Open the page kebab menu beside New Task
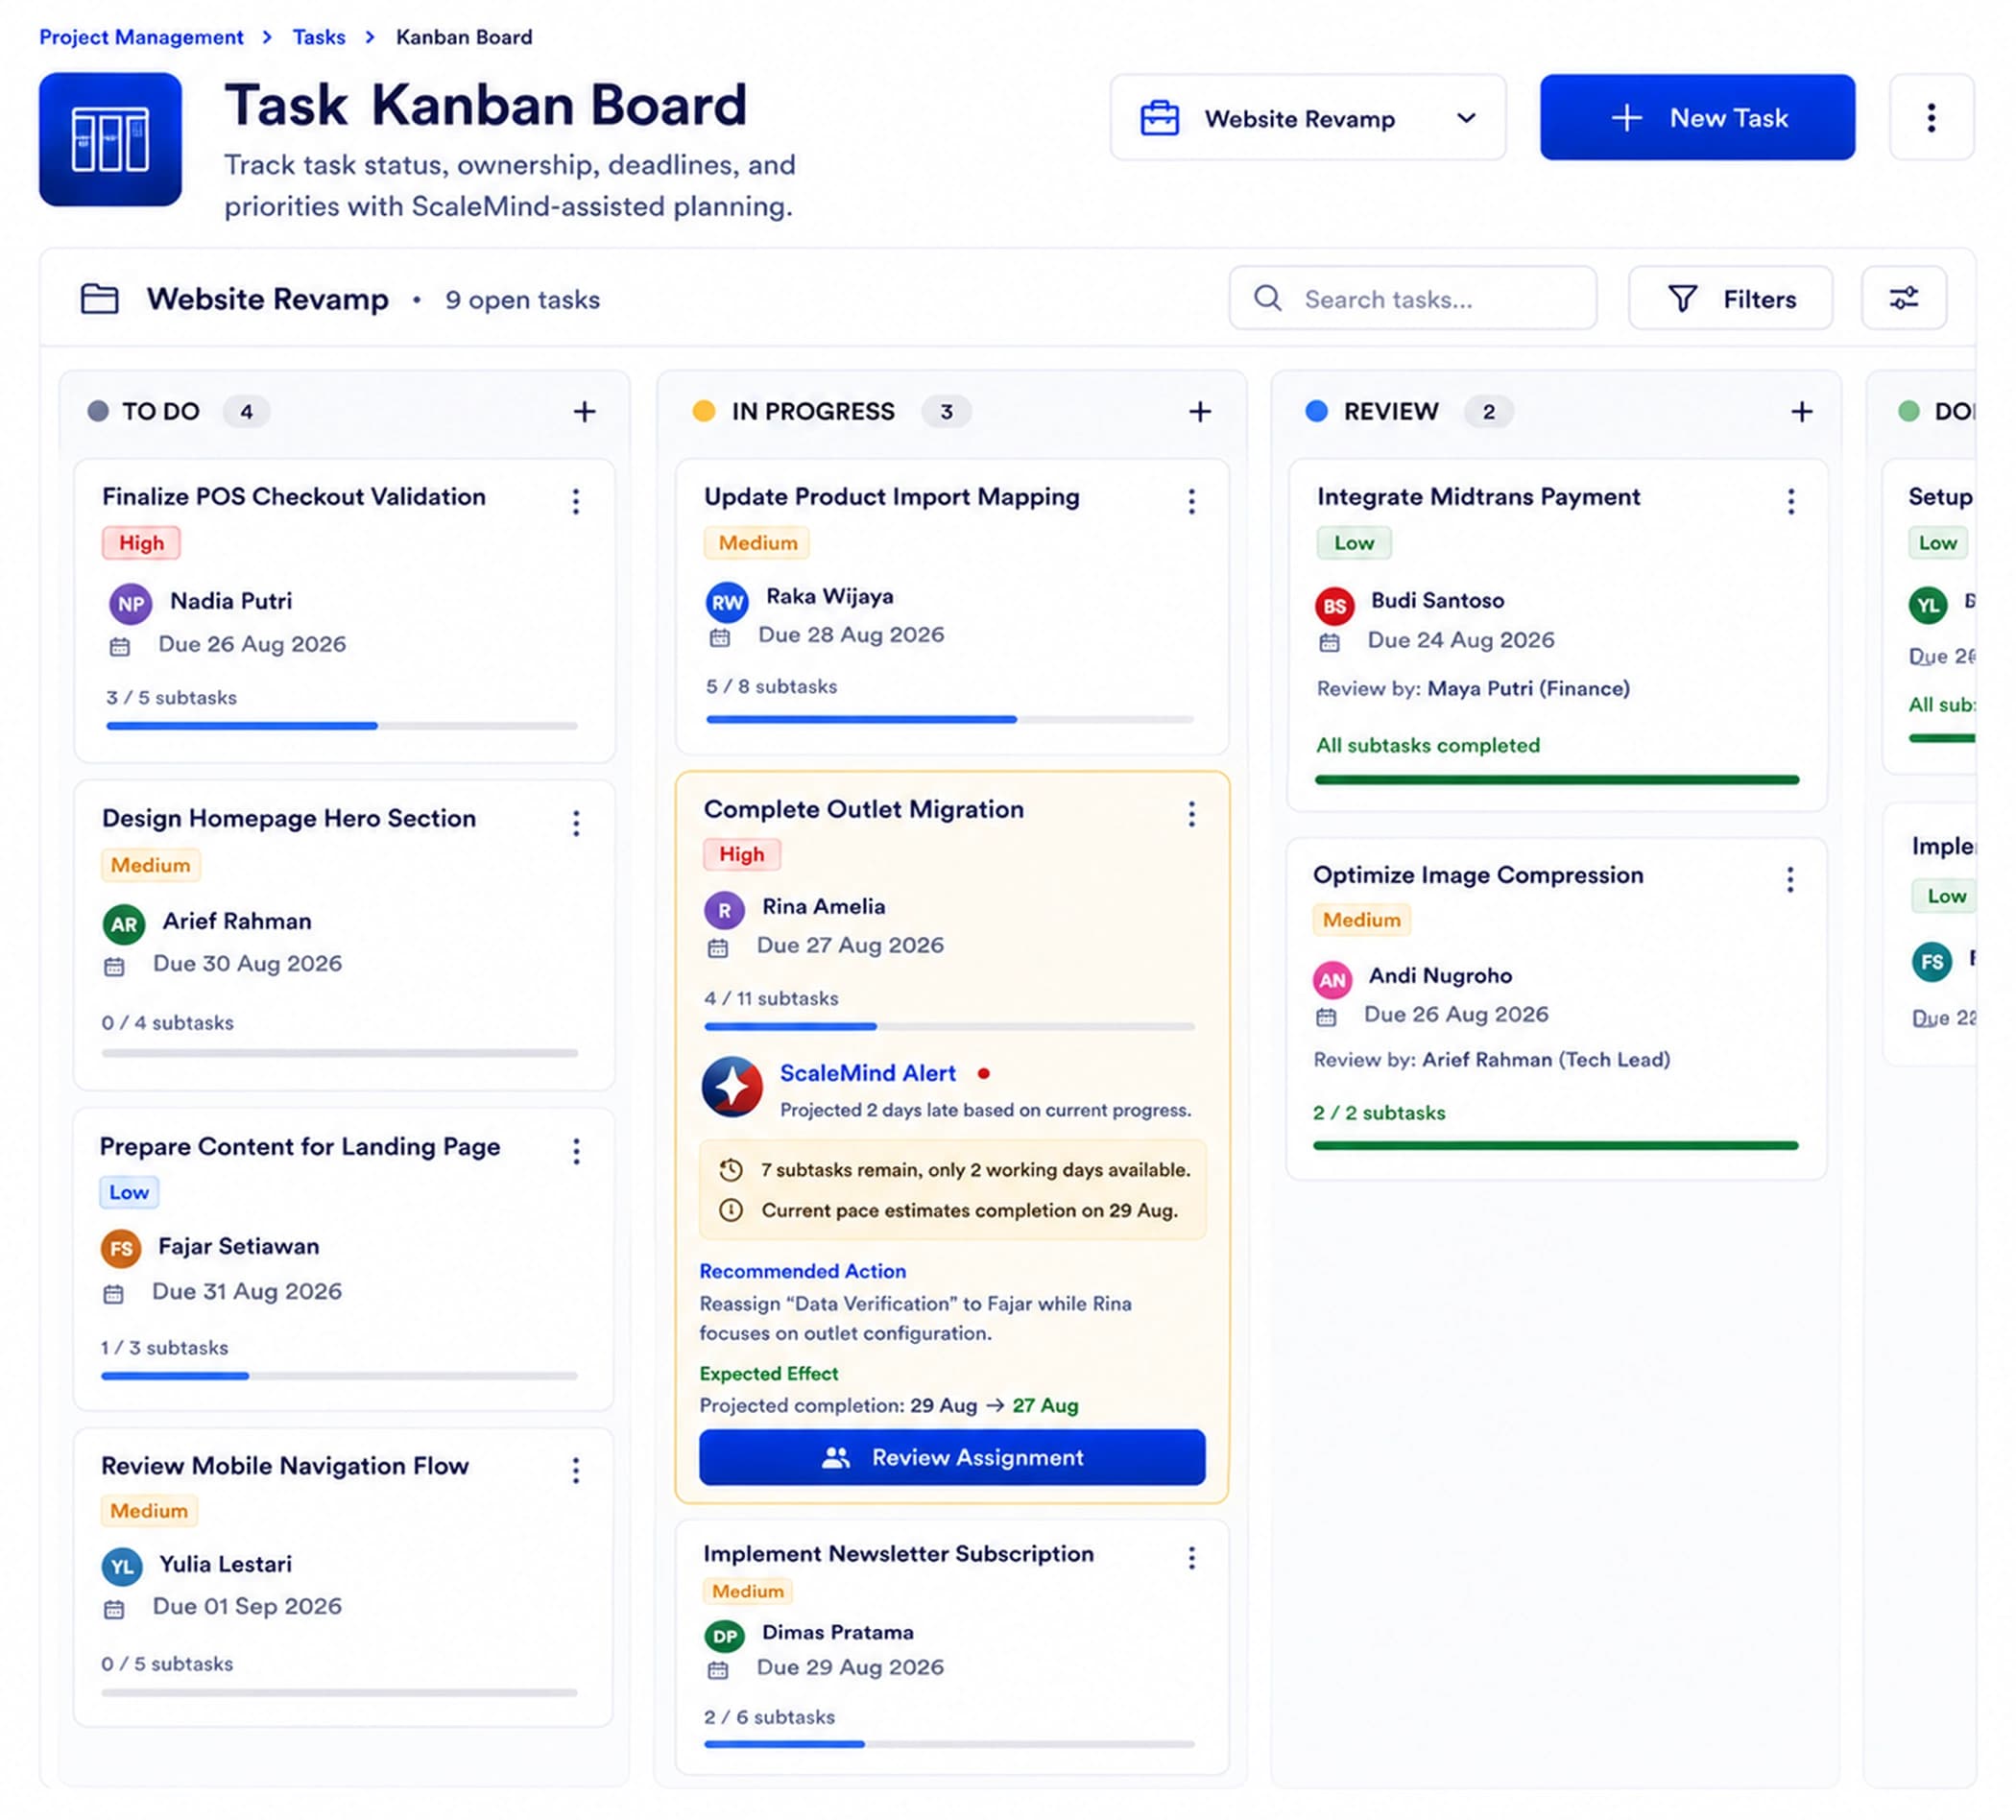This screenshot has width=2016, height=1820. click(x=1931, y=118)
